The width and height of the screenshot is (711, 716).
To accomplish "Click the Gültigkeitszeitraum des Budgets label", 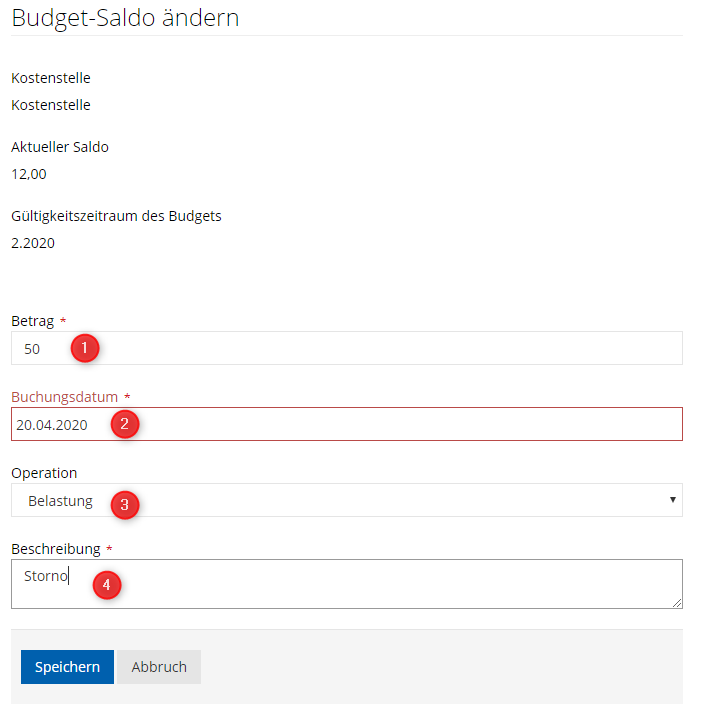I will coord(116,216).
